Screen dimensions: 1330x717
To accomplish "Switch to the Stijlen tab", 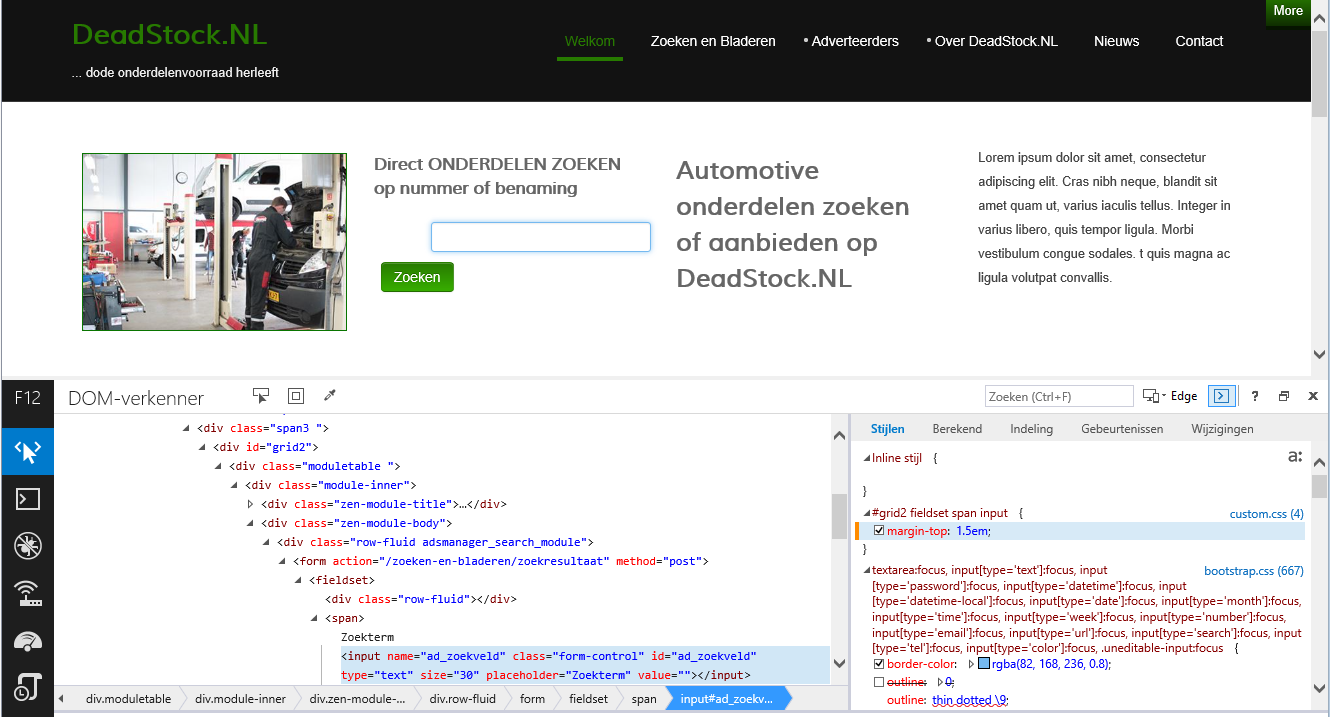I will pyautogui.click(x=887, y=429).
